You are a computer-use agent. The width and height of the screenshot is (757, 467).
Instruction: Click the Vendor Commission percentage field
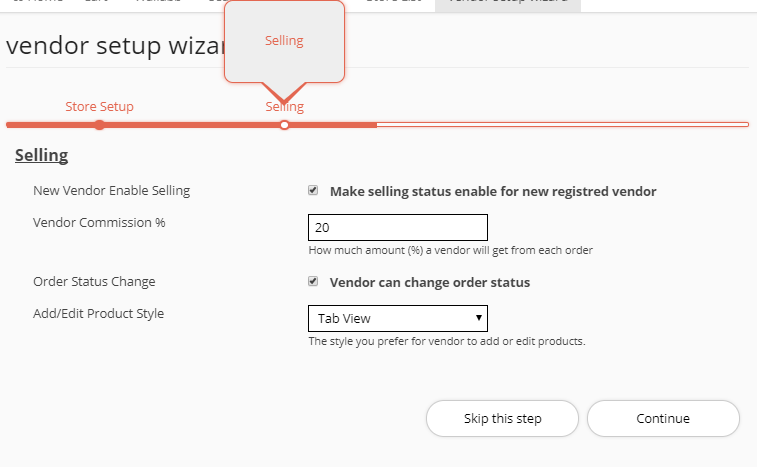coord(398,227)
